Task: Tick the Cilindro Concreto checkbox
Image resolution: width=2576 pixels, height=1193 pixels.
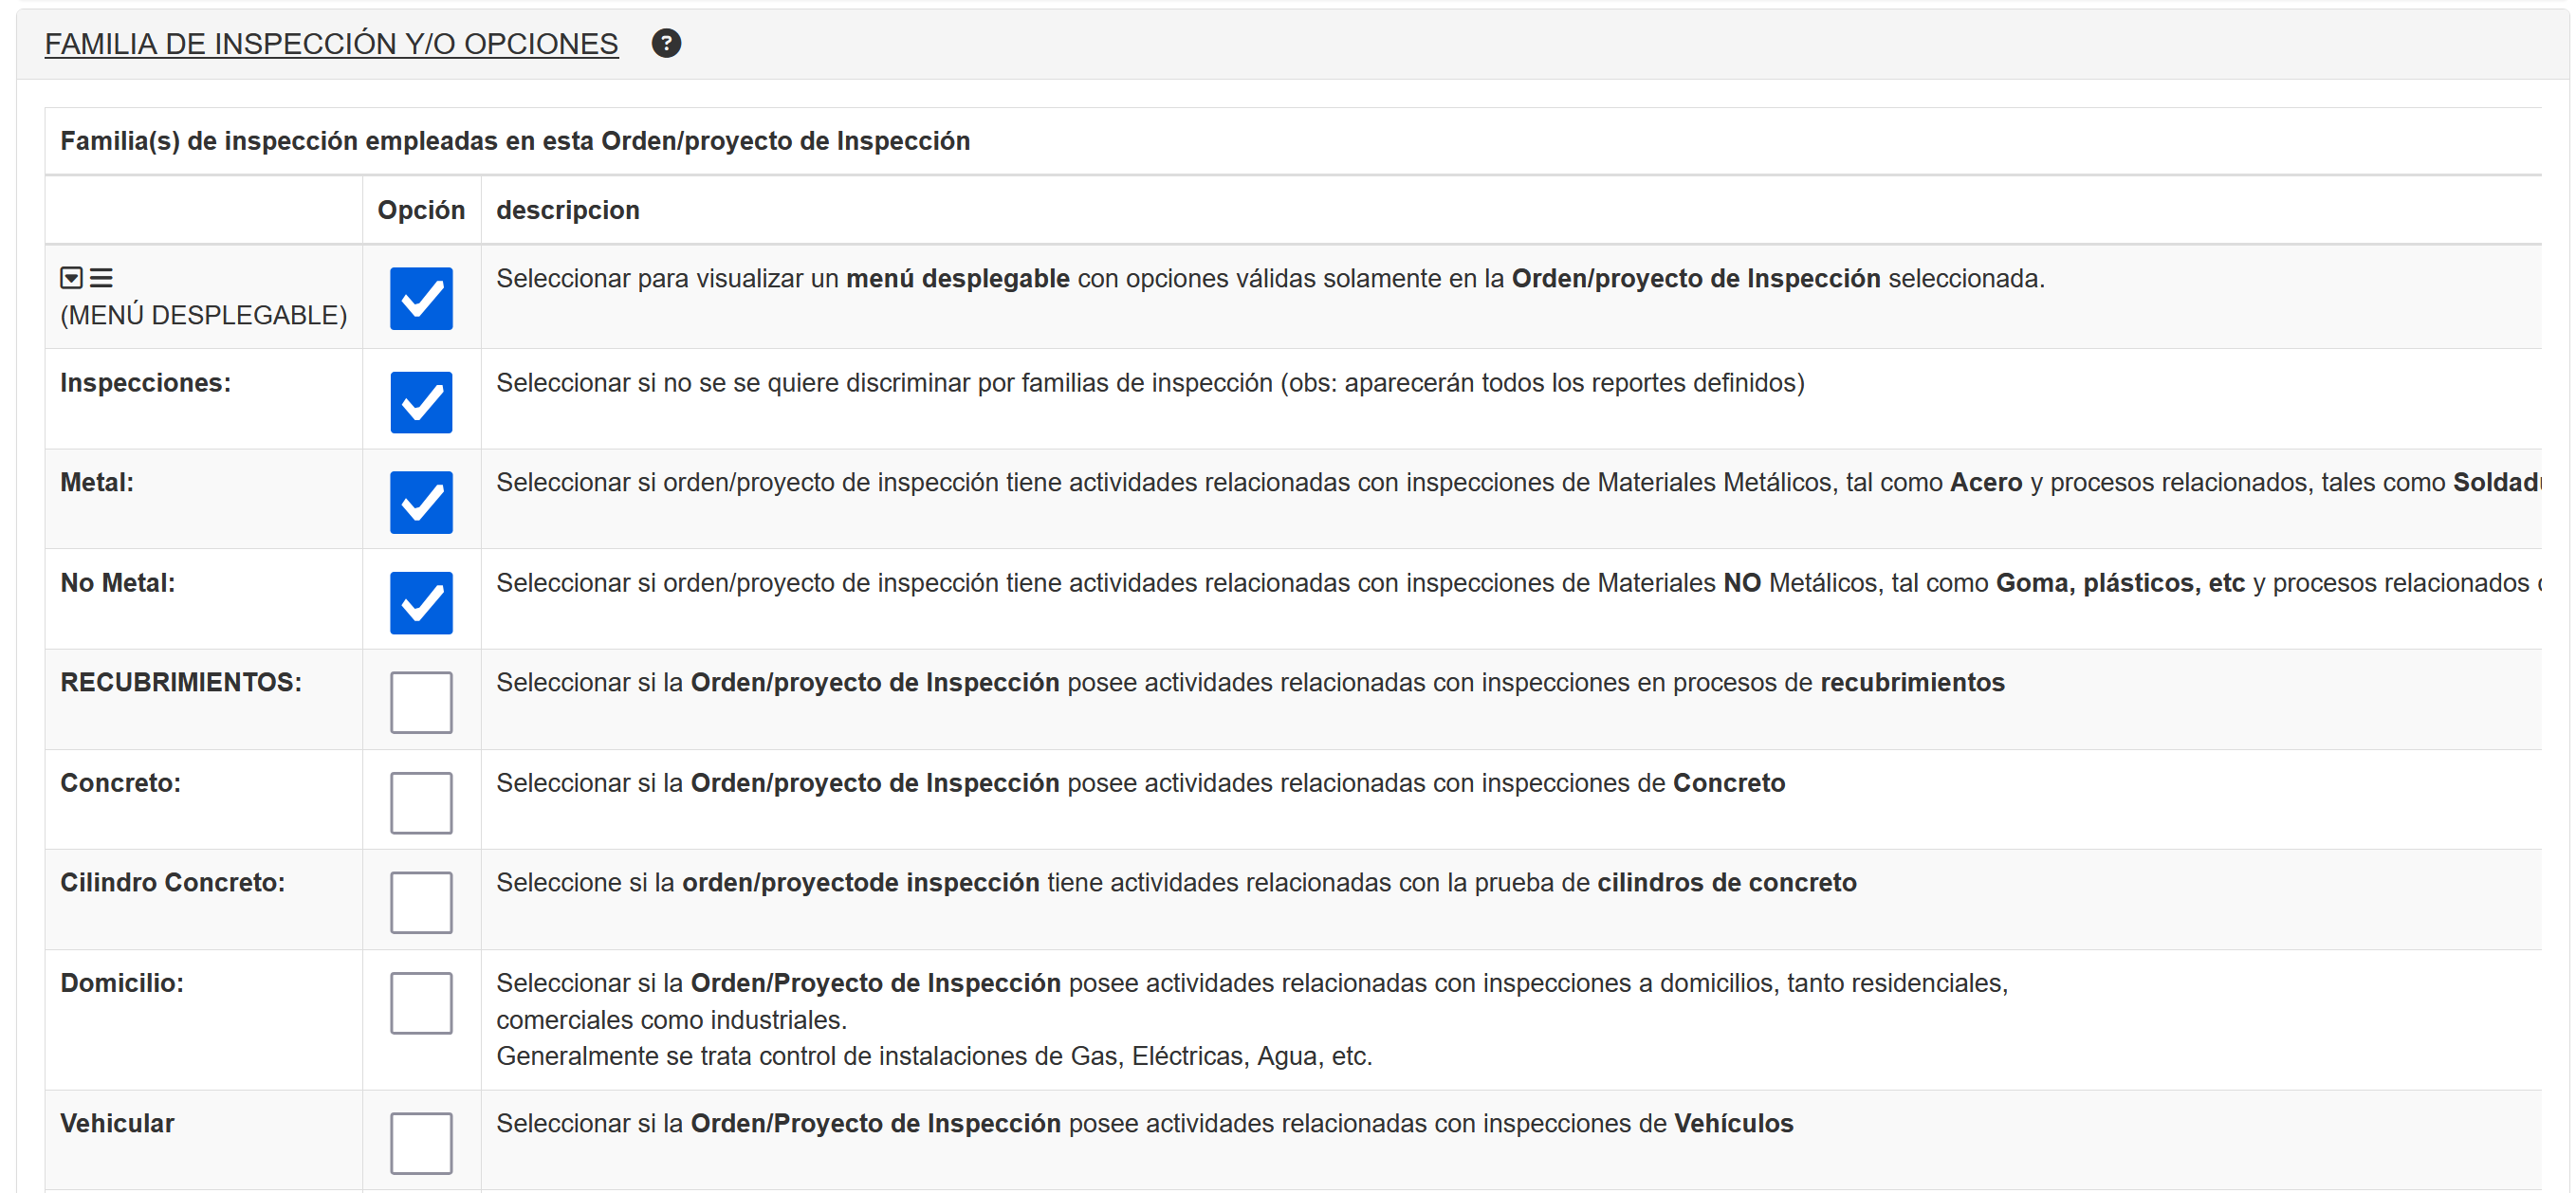Action: click(421, 902)
